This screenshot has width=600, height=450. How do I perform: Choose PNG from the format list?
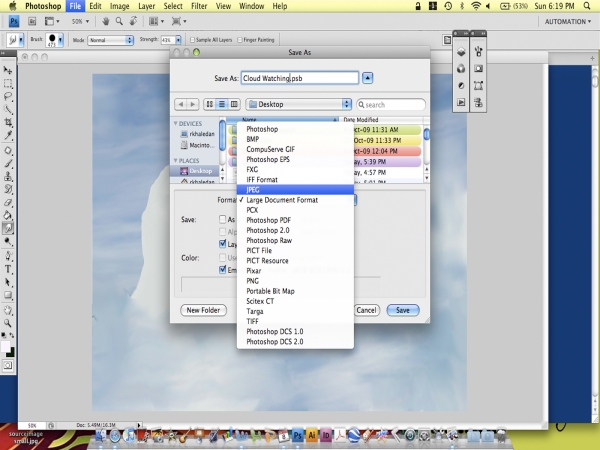pos(295,280)
